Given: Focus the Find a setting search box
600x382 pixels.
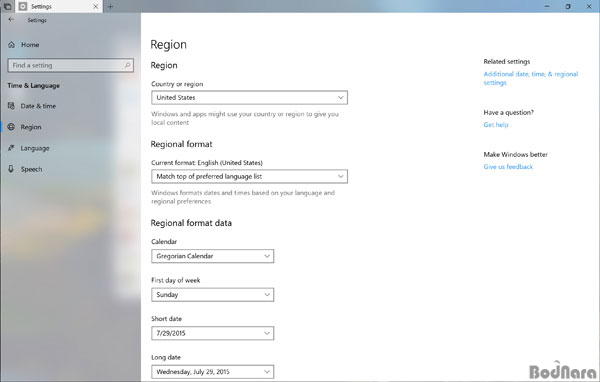Looking at the screenshot, I should pyautogui.click(x=70, y=65).
